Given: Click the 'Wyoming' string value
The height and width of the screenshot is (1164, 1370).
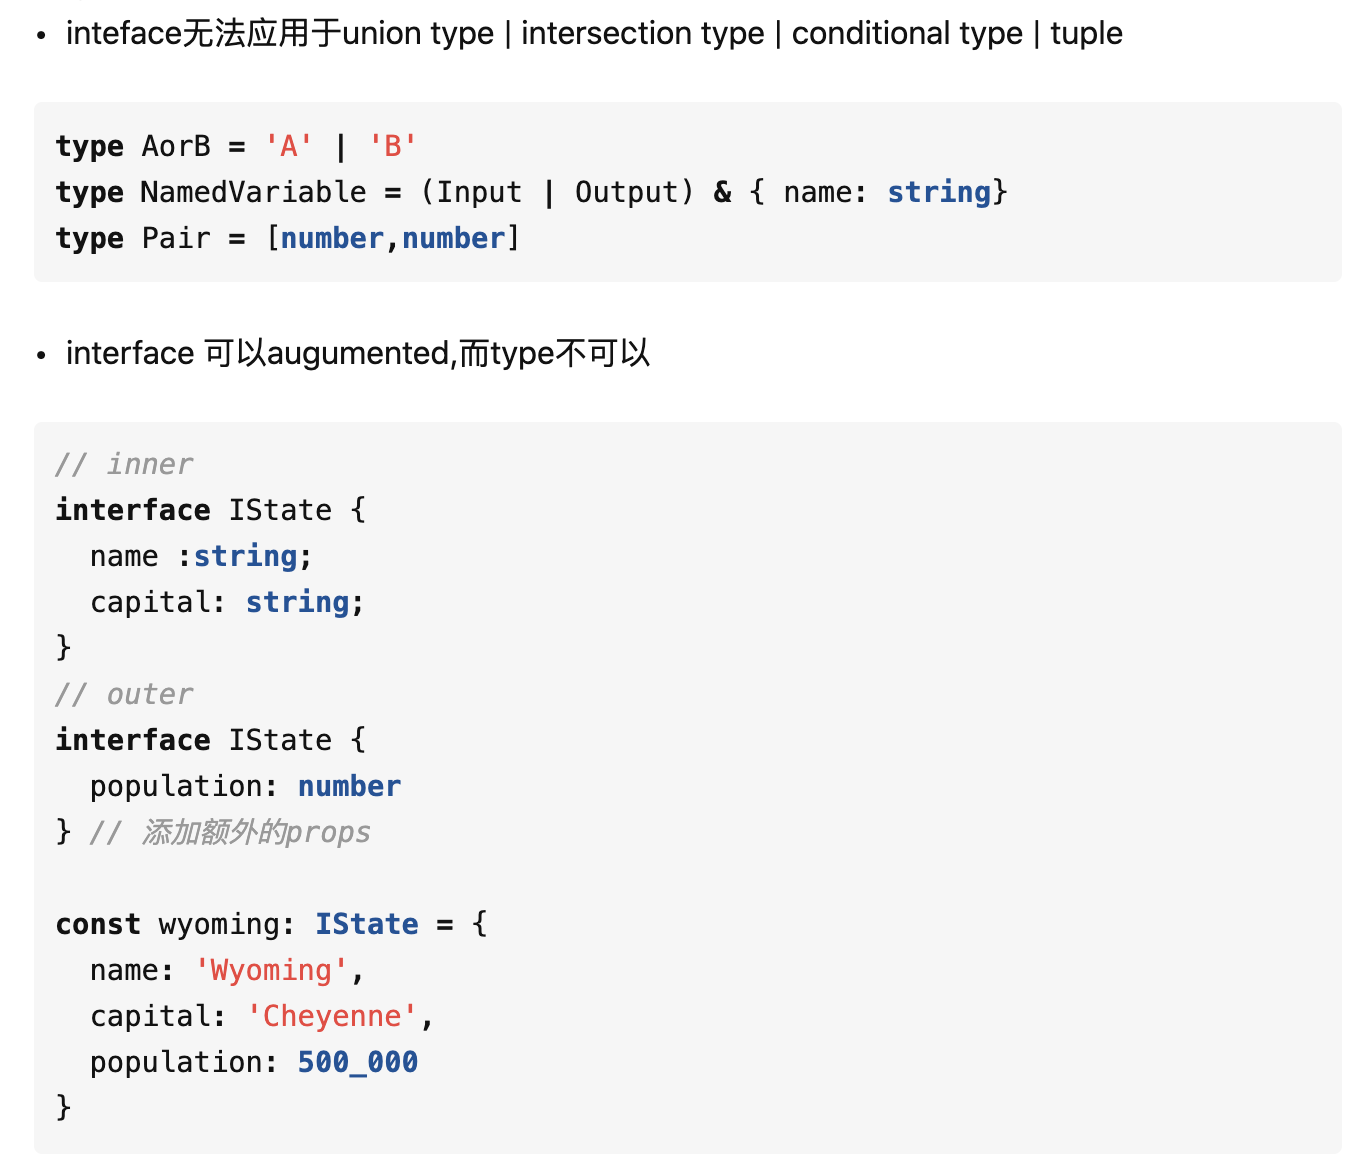Looking at the screenshot, I should click(x=271, y=970).
